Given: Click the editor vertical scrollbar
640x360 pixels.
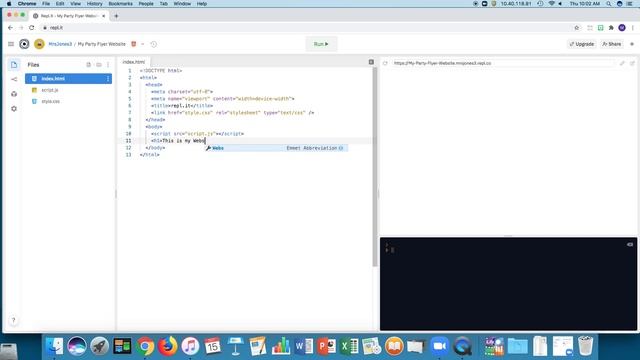Looking at the screenshot, I should pos(375,167).
